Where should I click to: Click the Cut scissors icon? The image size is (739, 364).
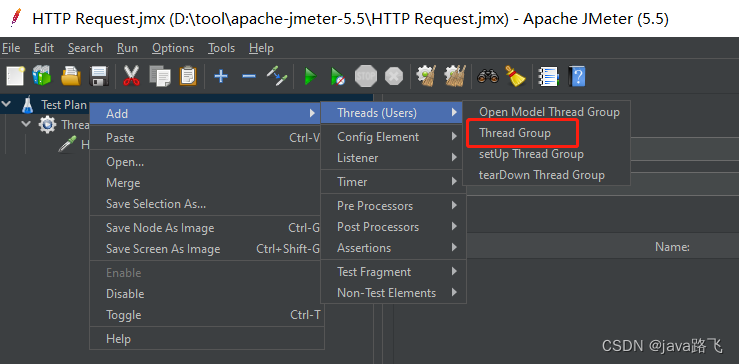(132, 75)
